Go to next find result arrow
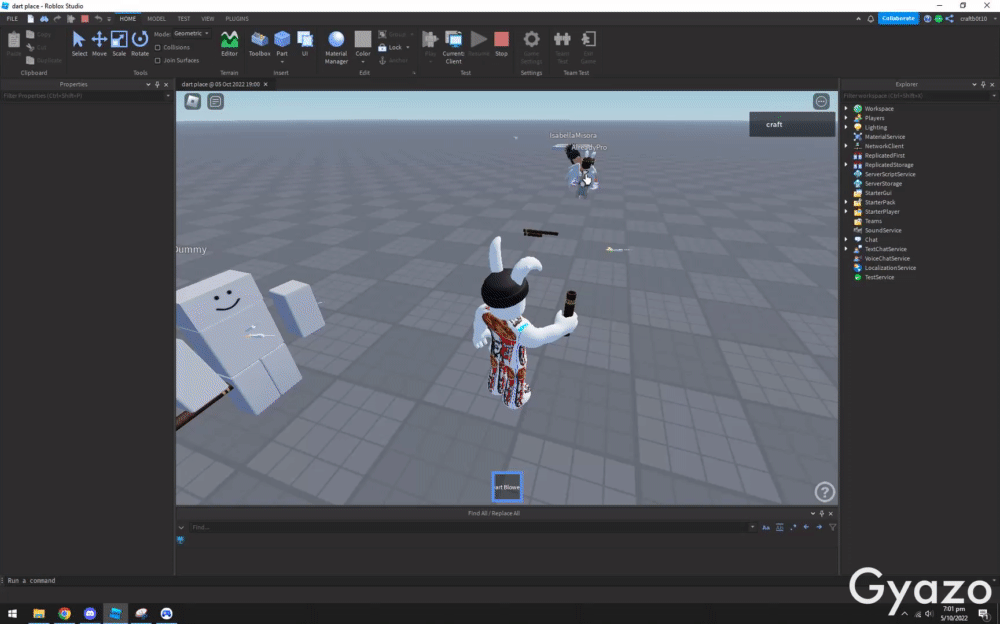The height and width of the screenshot is (624, 1000). pos(819,527)
